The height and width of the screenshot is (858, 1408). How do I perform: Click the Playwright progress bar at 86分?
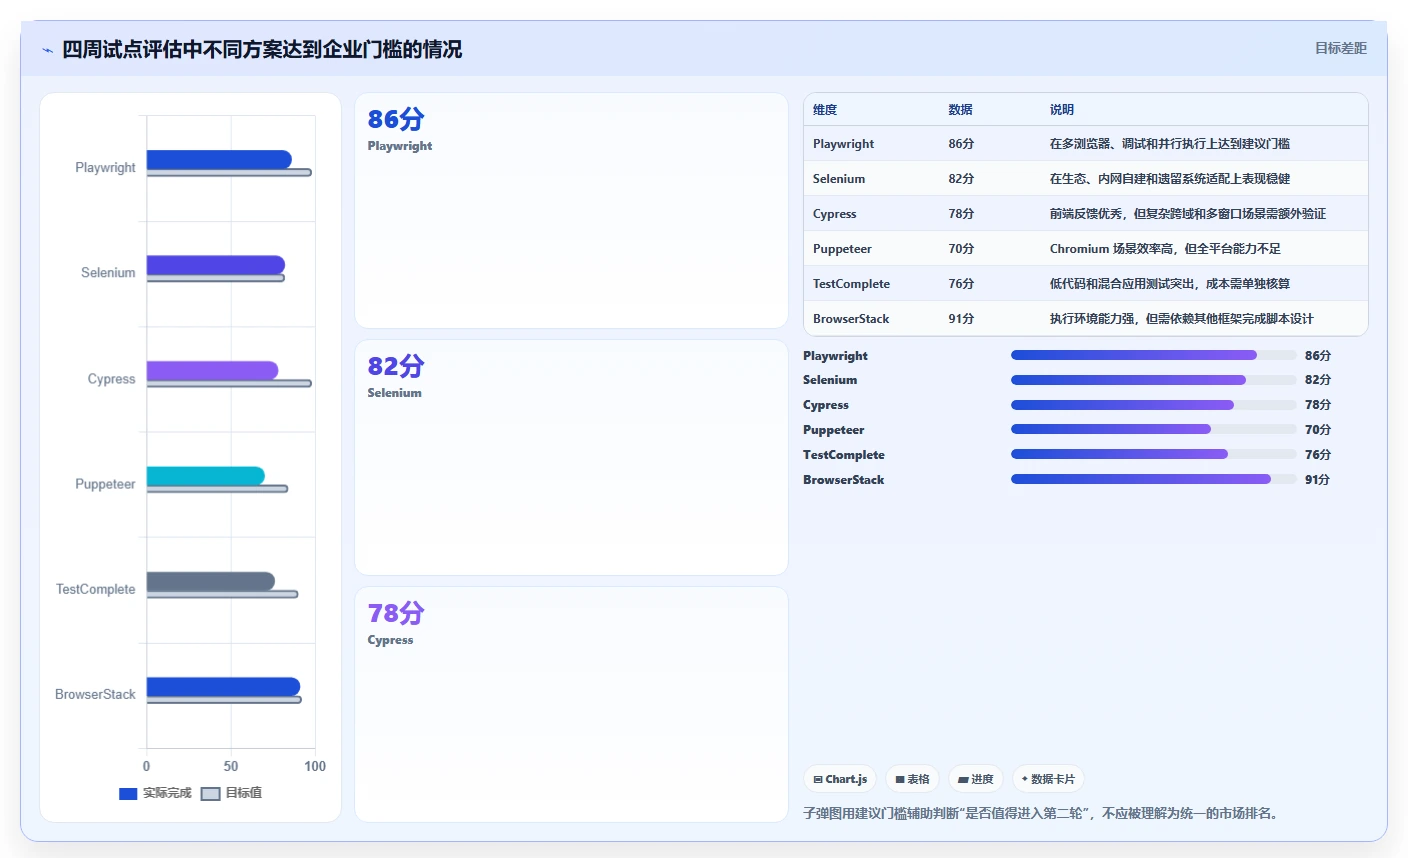(1153, 355)
